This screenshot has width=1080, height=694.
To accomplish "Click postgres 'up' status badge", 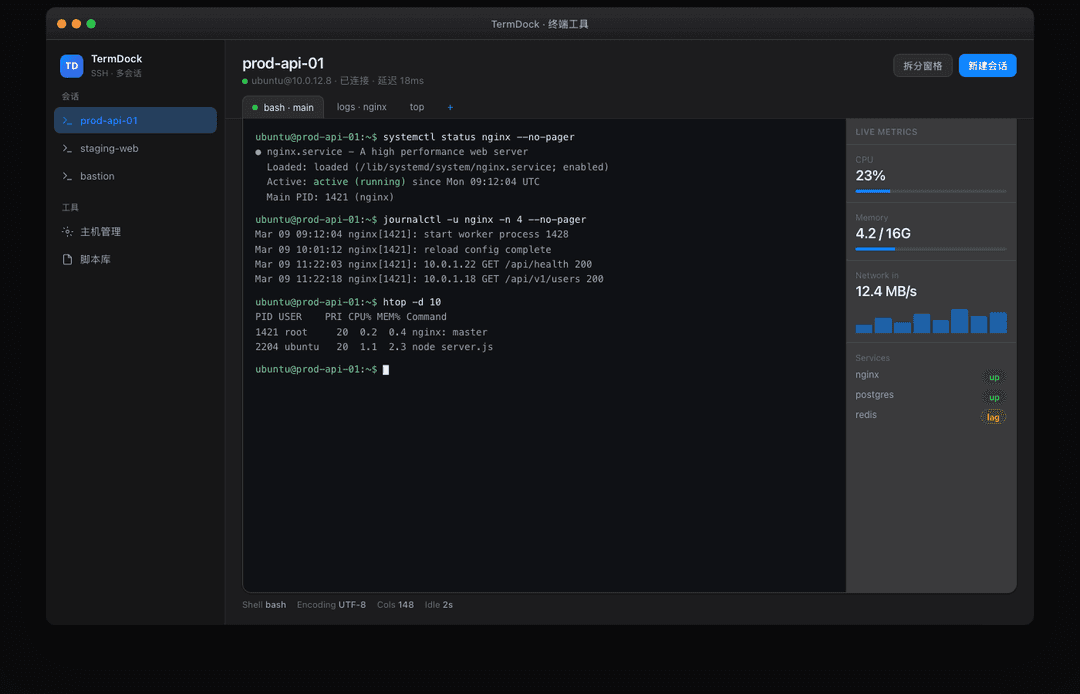I will 994,397.
